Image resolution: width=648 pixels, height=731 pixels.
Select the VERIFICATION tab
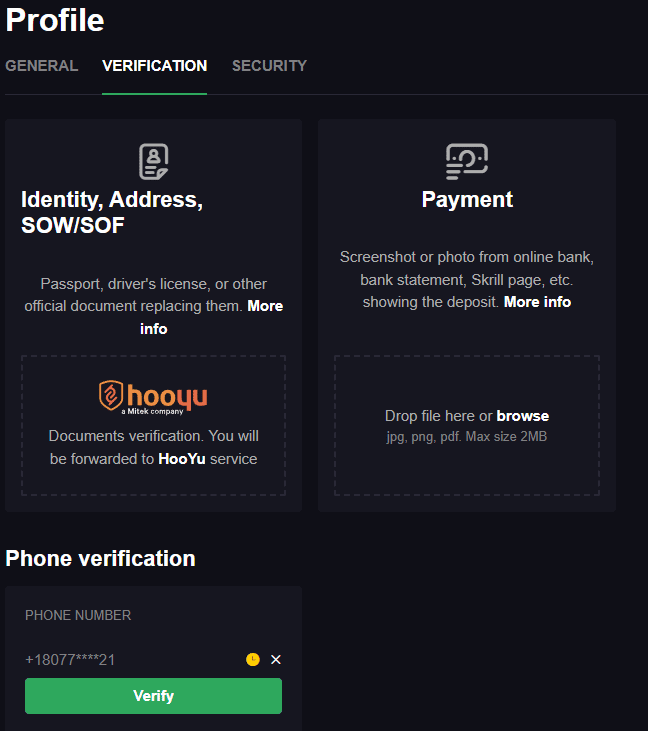(x=154, y=66)
